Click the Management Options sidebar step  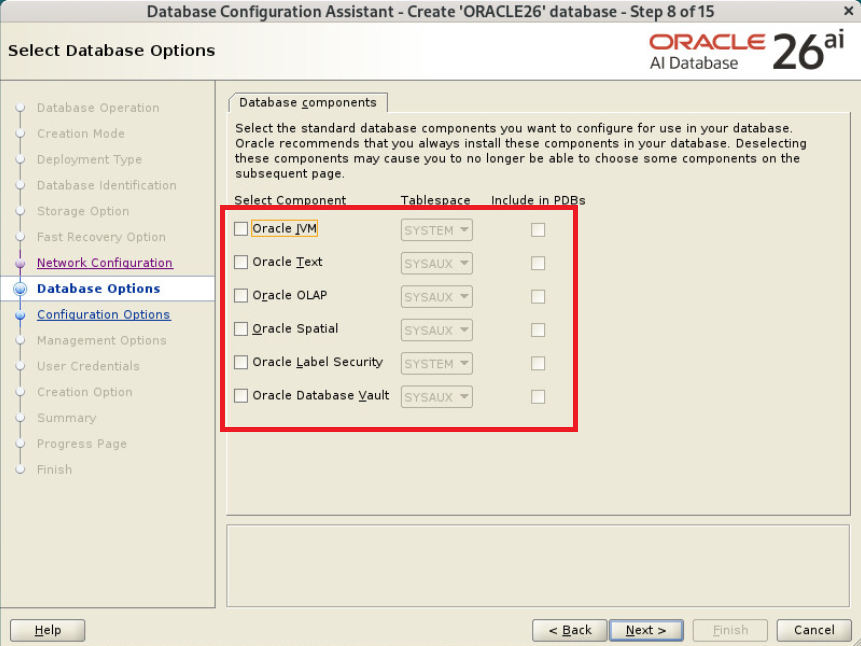point(102,340)
